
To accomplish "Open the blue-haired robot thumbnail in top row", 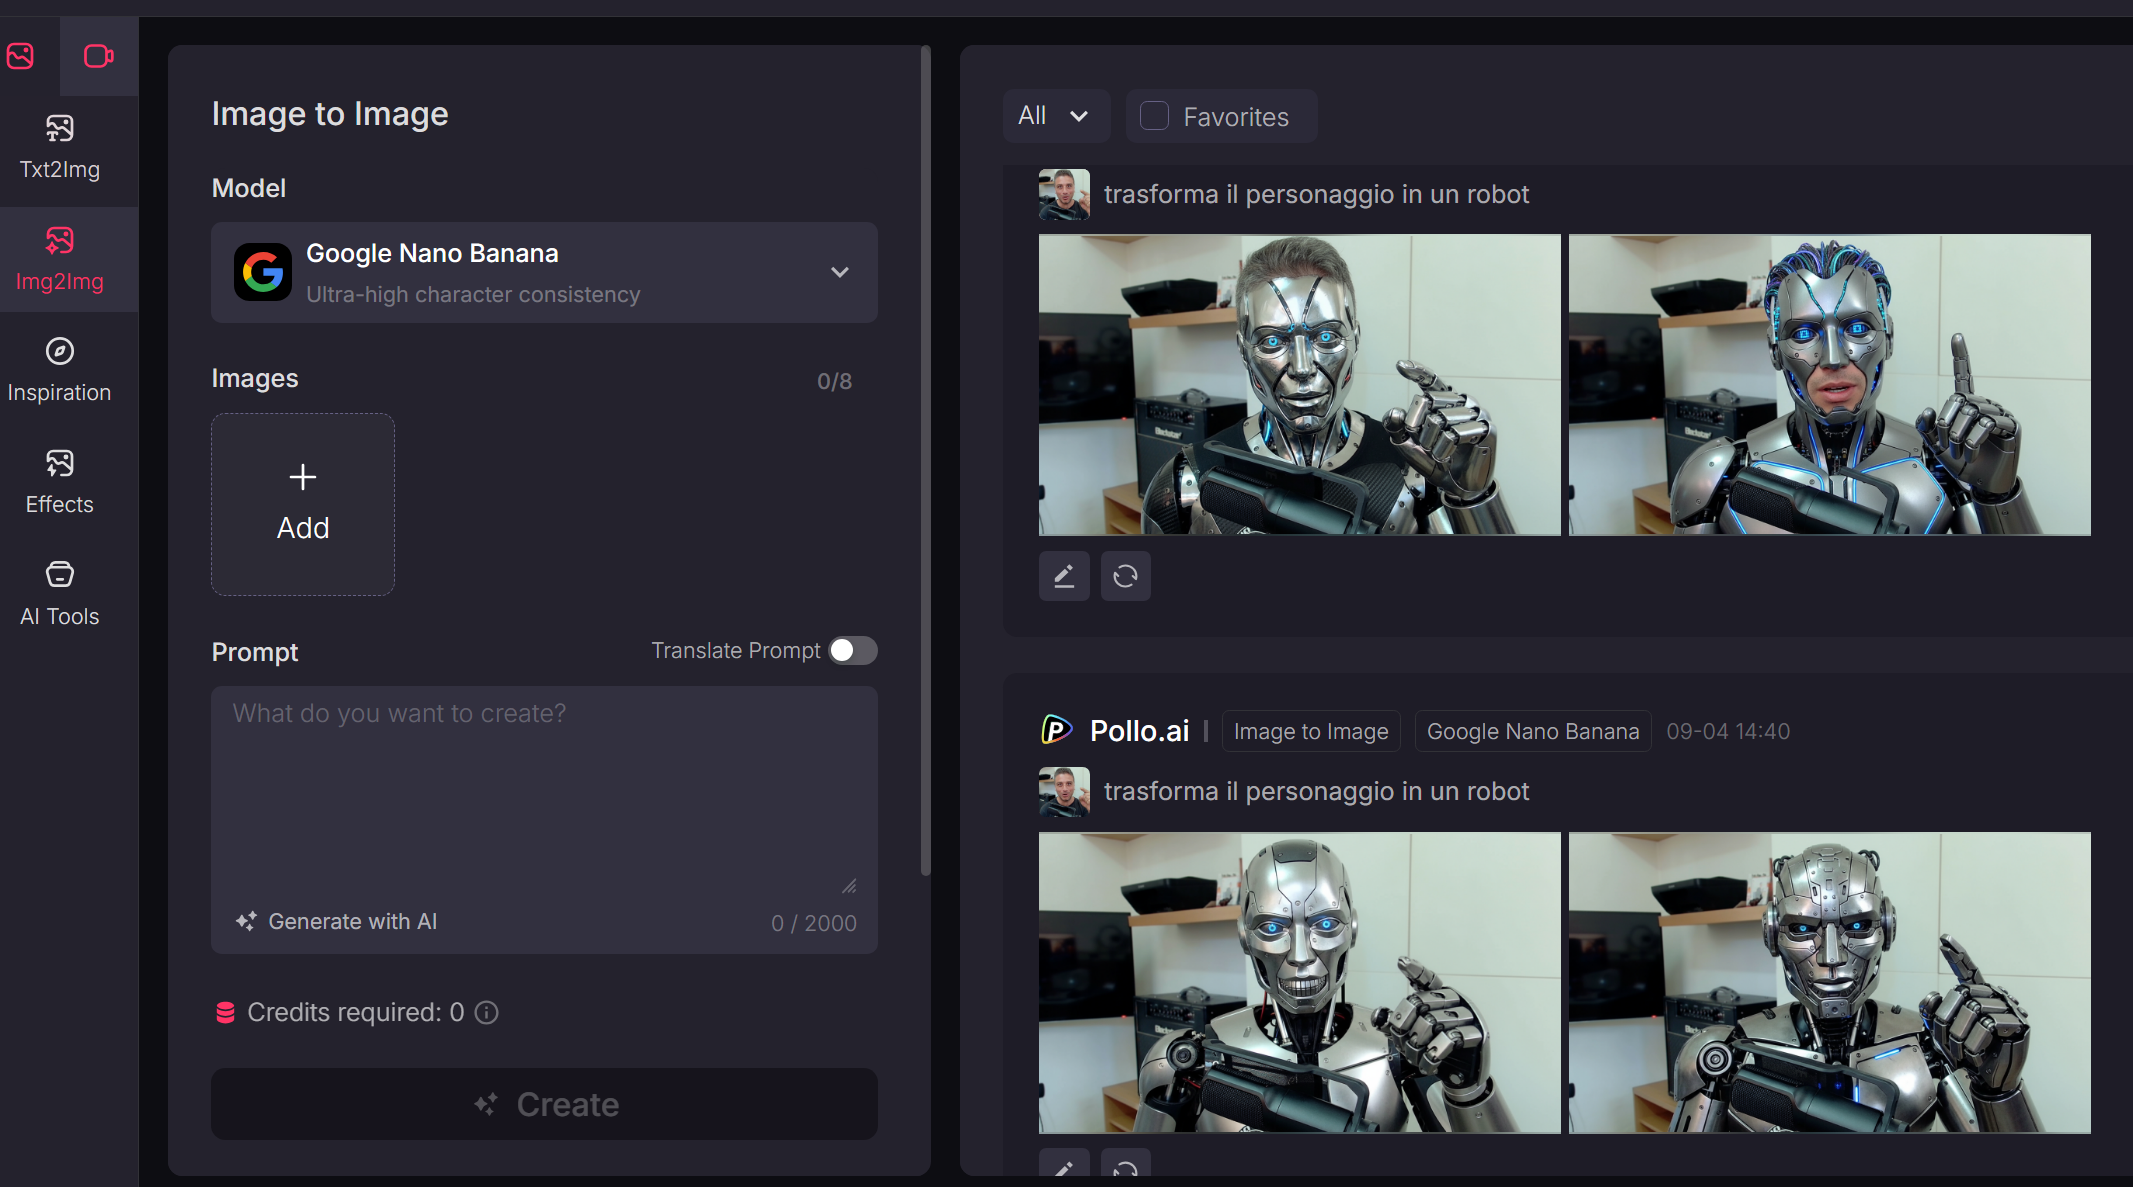I will pos(1829,385).
